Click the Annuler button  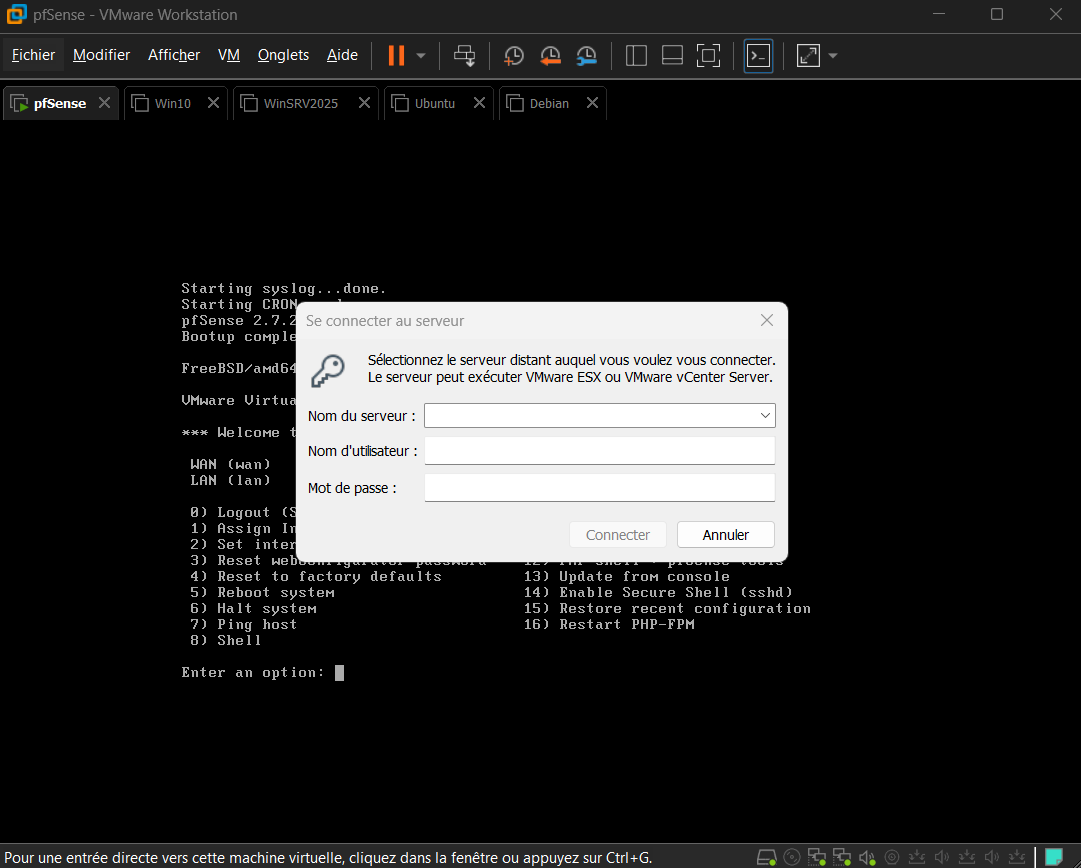coord(726,535)
